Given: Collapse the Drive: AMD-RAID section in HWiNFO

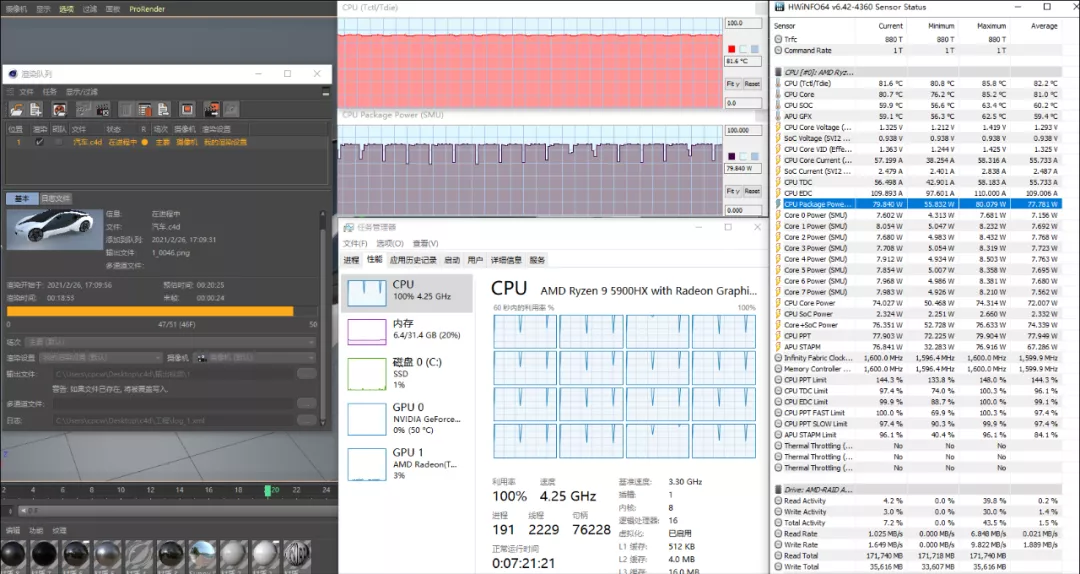Looking at the screenshot, I should [779, 489].
